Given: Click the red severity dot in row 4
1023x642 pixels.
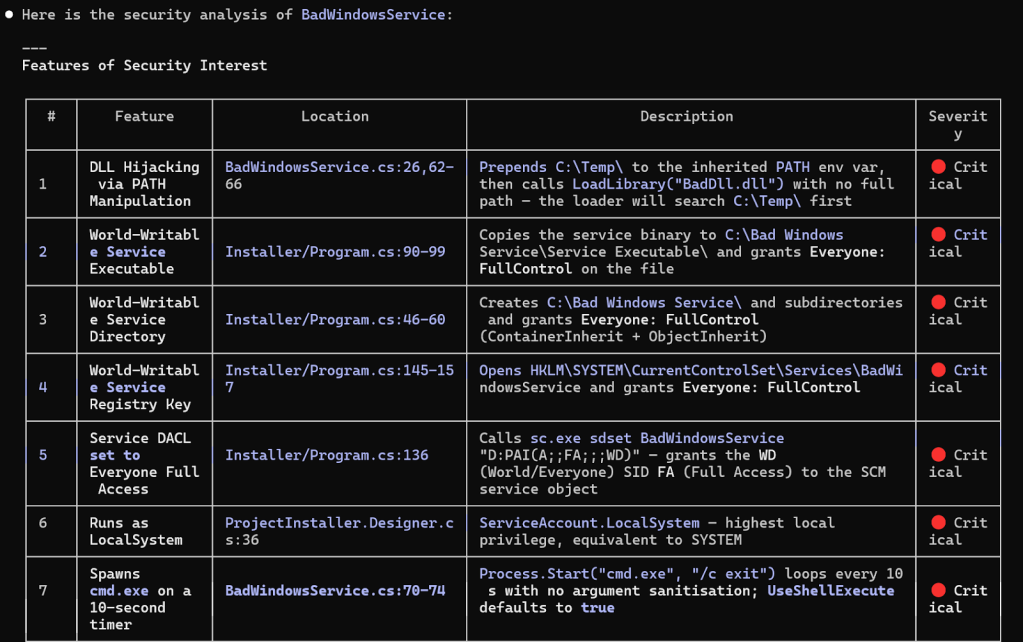Looking at the screenshot, I should 938,370.
